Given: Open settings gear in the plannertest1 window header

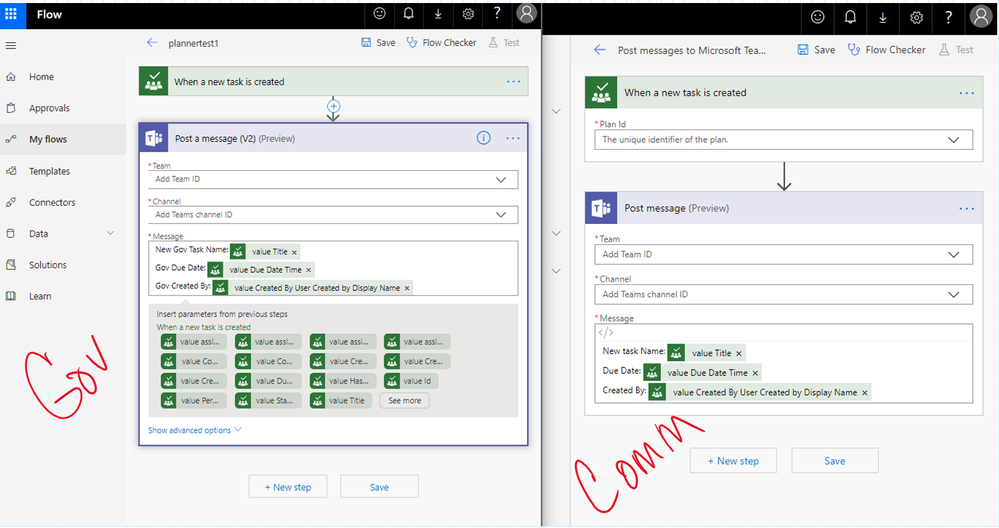Looking at the screenshot, I should point(468,14).
